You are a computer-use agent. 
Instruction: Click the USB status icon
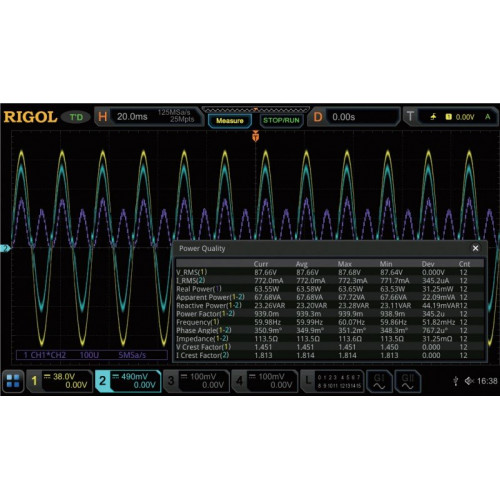[x=456, y=381]
